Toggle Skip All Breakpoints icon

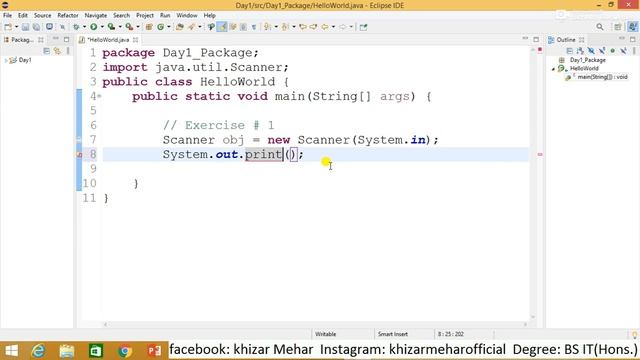62,27
